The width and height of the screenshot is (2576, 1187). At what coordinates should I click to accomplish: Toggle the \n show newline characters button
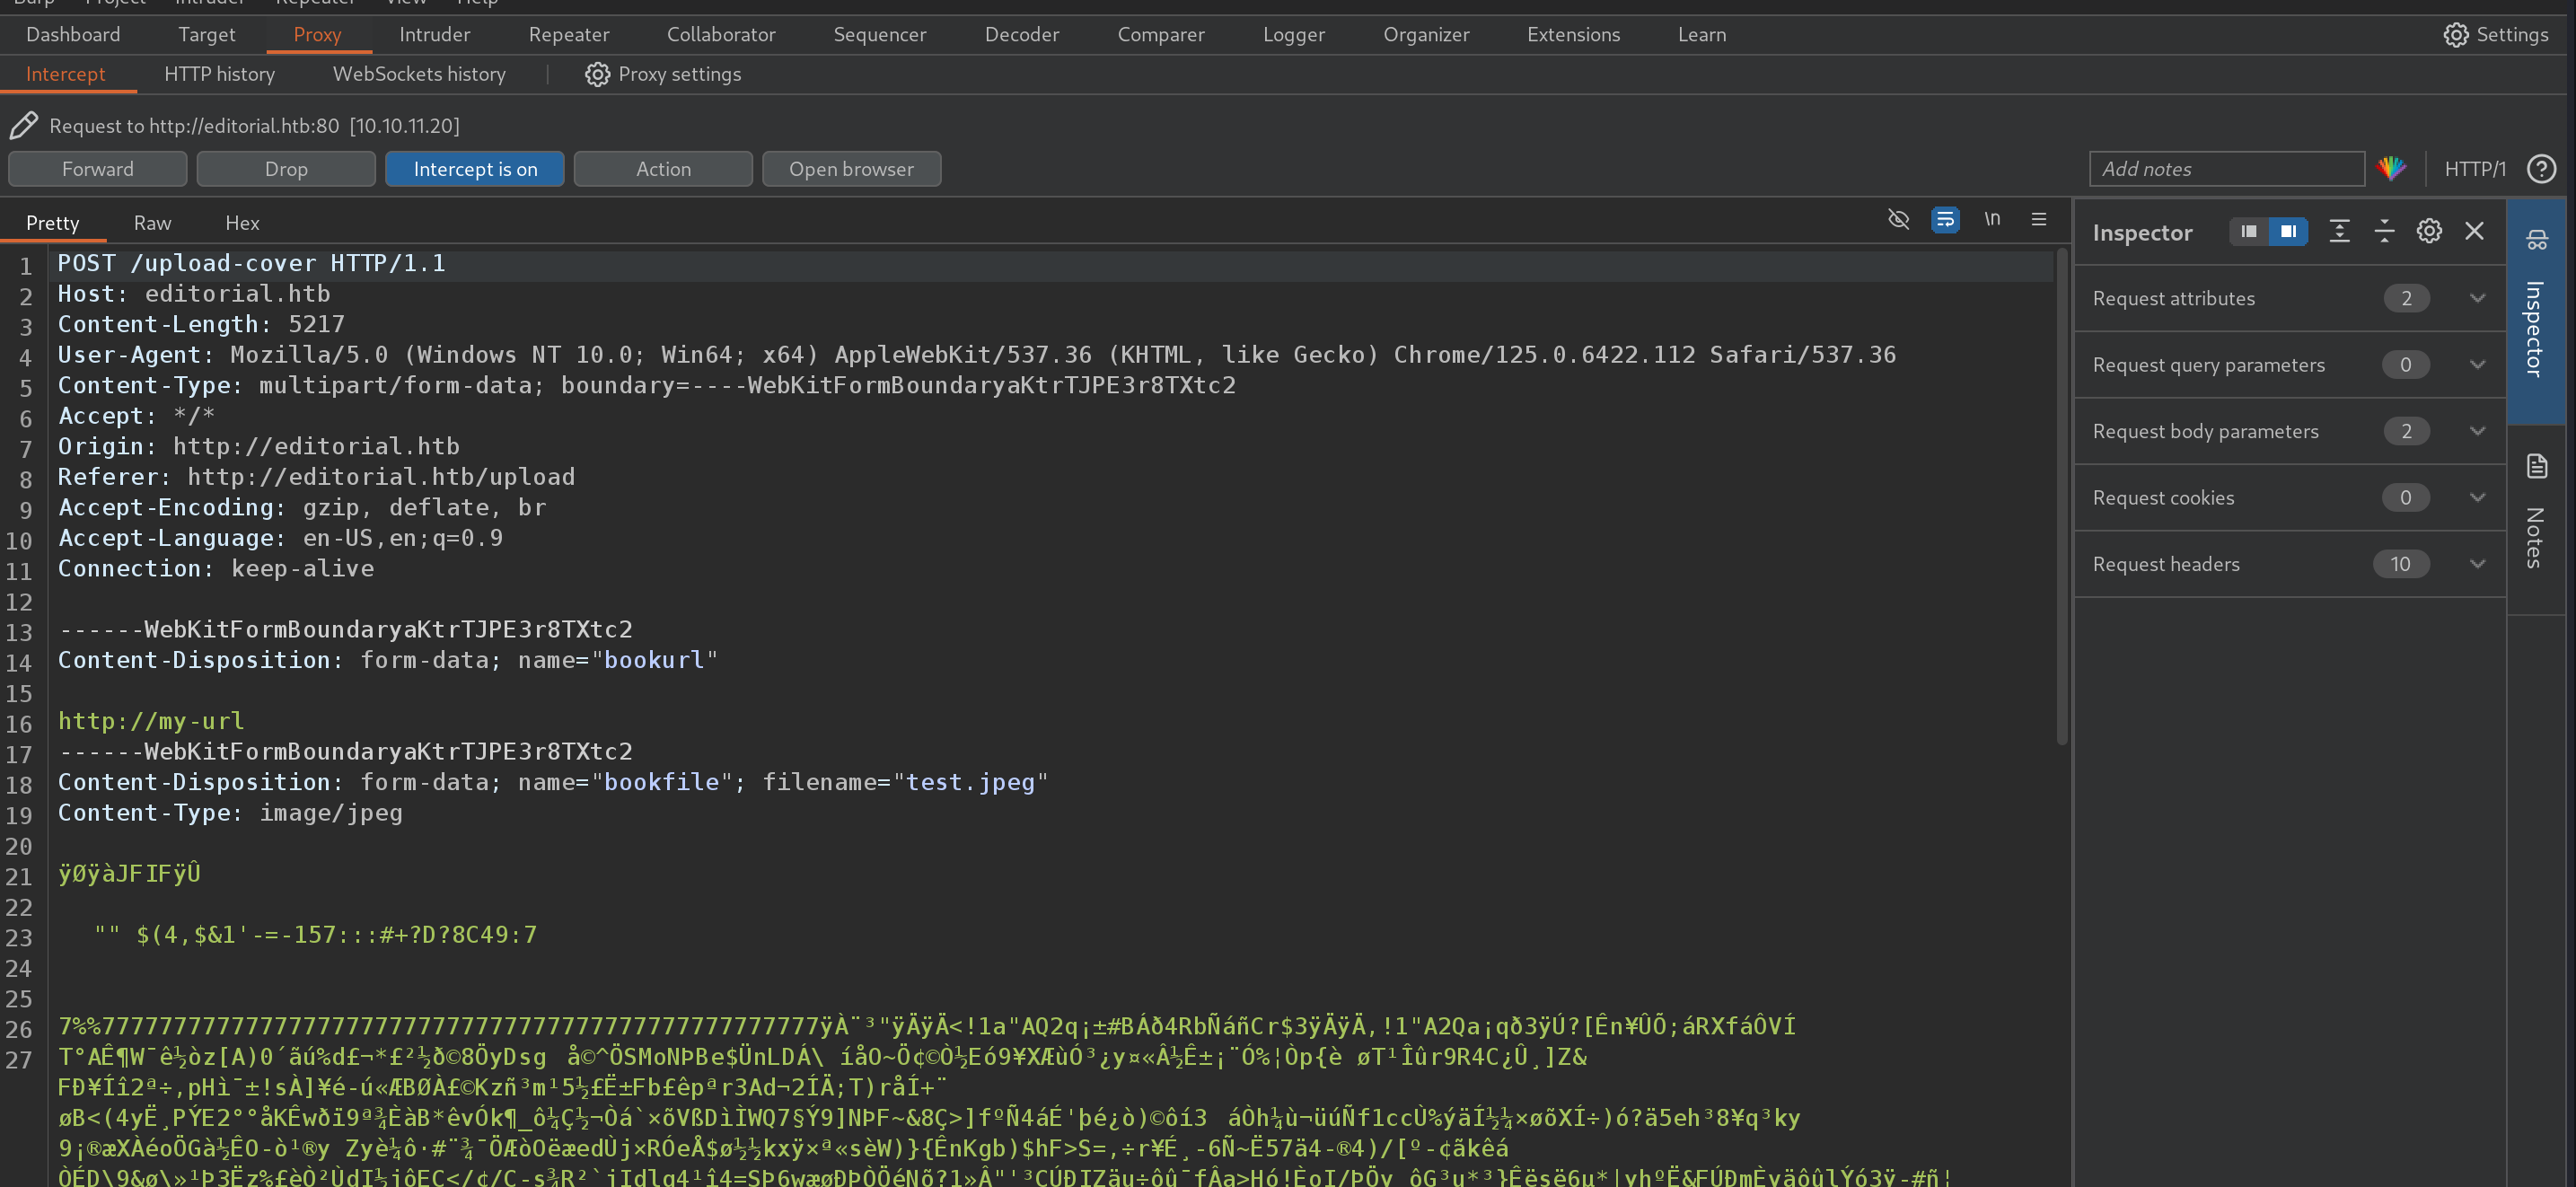[x=1992, y=219]
